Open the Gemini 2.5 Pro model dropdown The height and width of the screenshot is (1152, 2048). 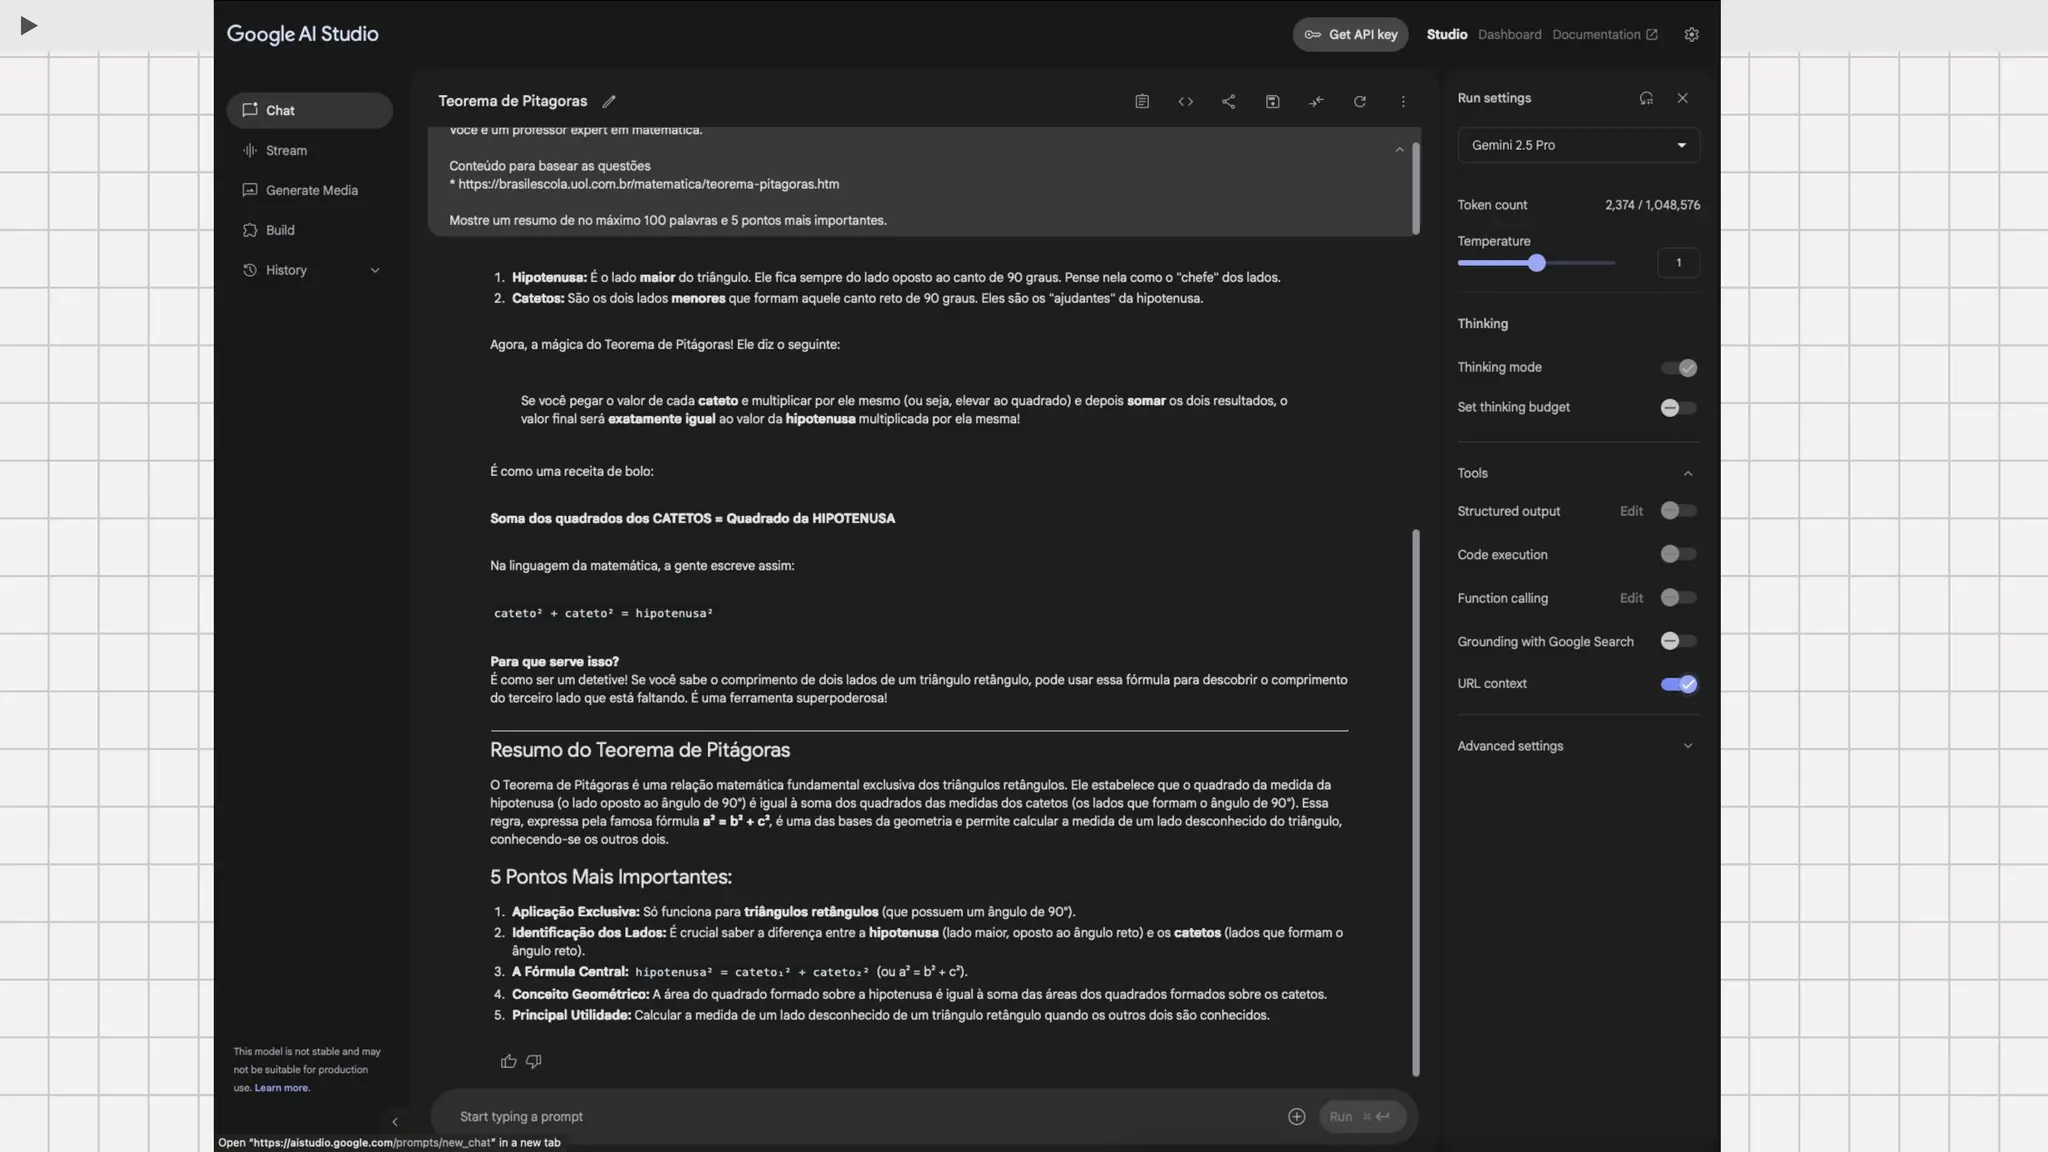pyautogui.click(x=1578, y=145)
